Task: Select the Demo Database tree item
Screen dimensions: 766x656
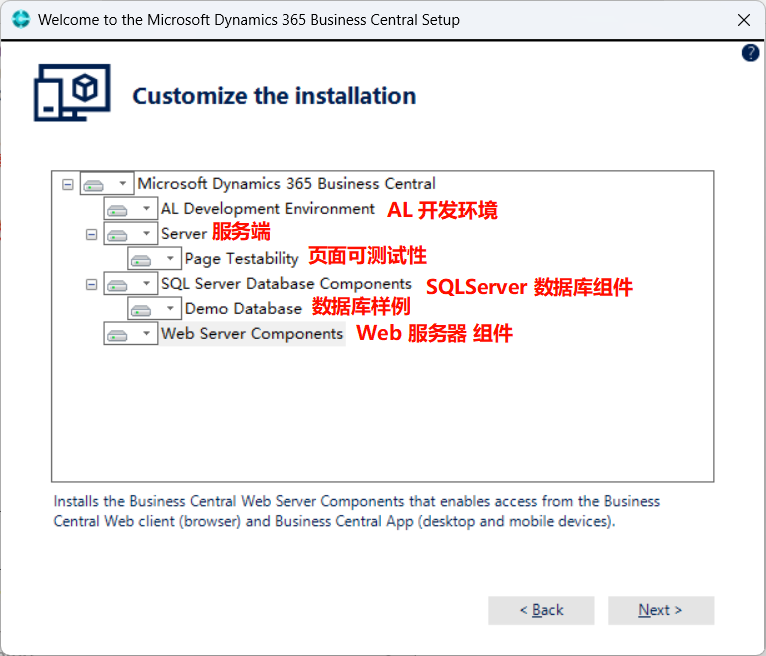Action: [x=243, y=309]
